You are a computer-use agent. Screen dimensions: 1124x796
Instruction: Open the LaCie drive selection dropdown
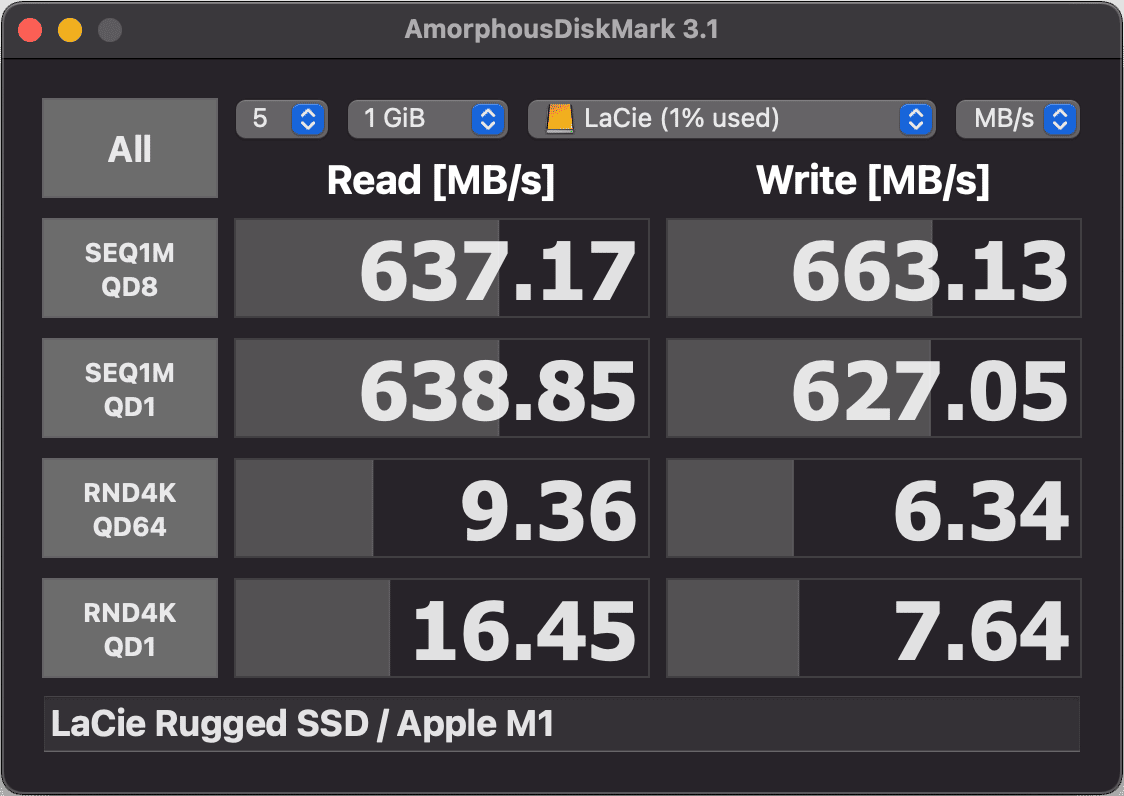point(731,119)
